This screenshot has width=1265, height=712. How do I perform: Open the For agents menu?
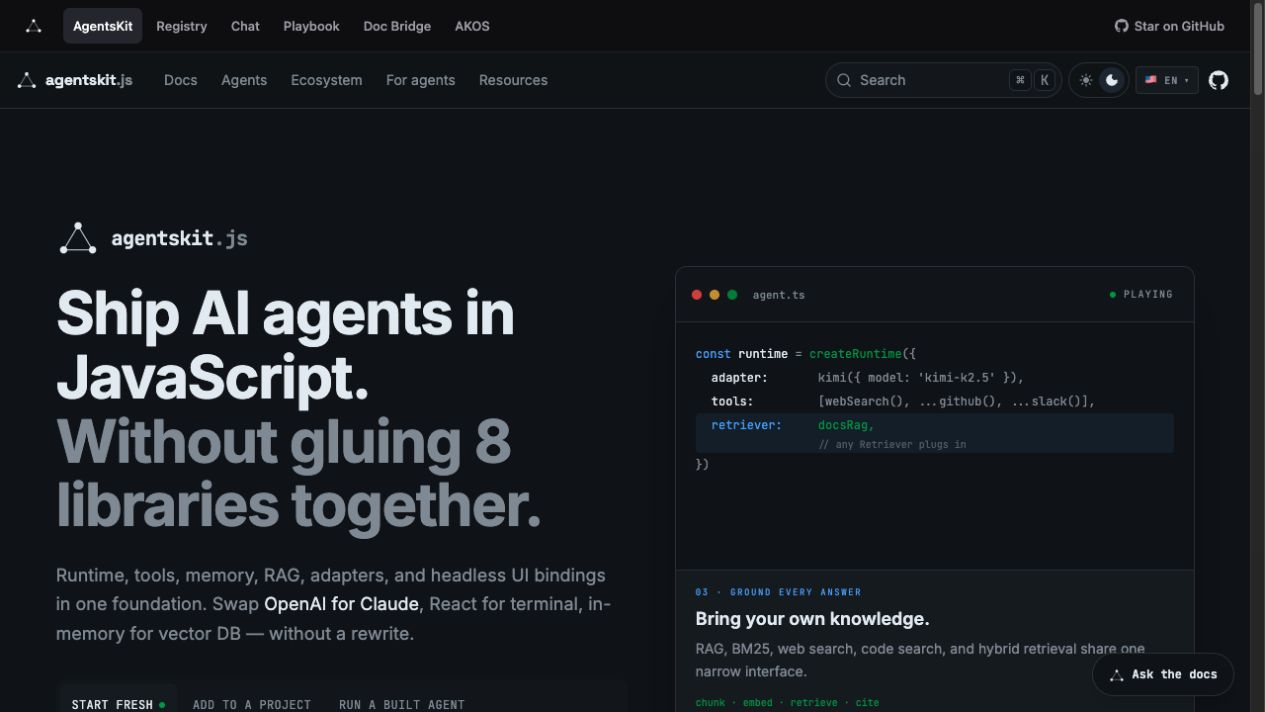click(420, 80)
